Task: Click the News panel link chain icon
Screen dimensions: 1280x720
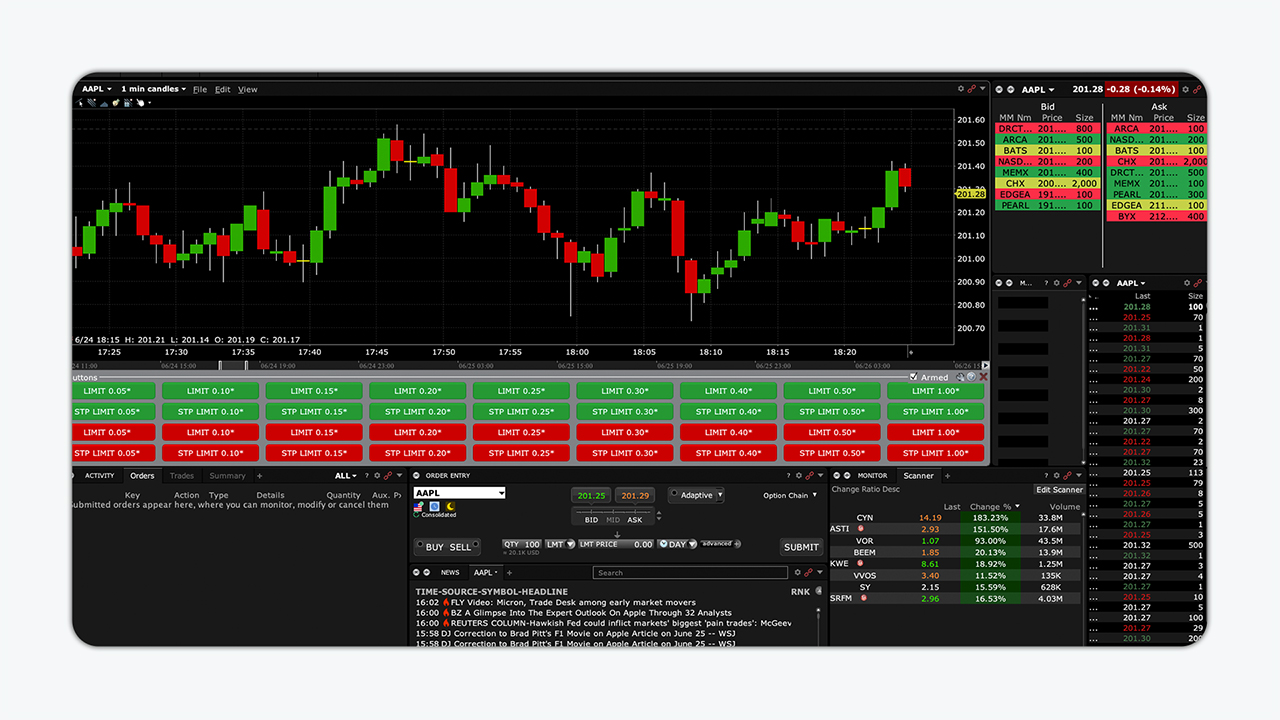Action: click(808, 573)
